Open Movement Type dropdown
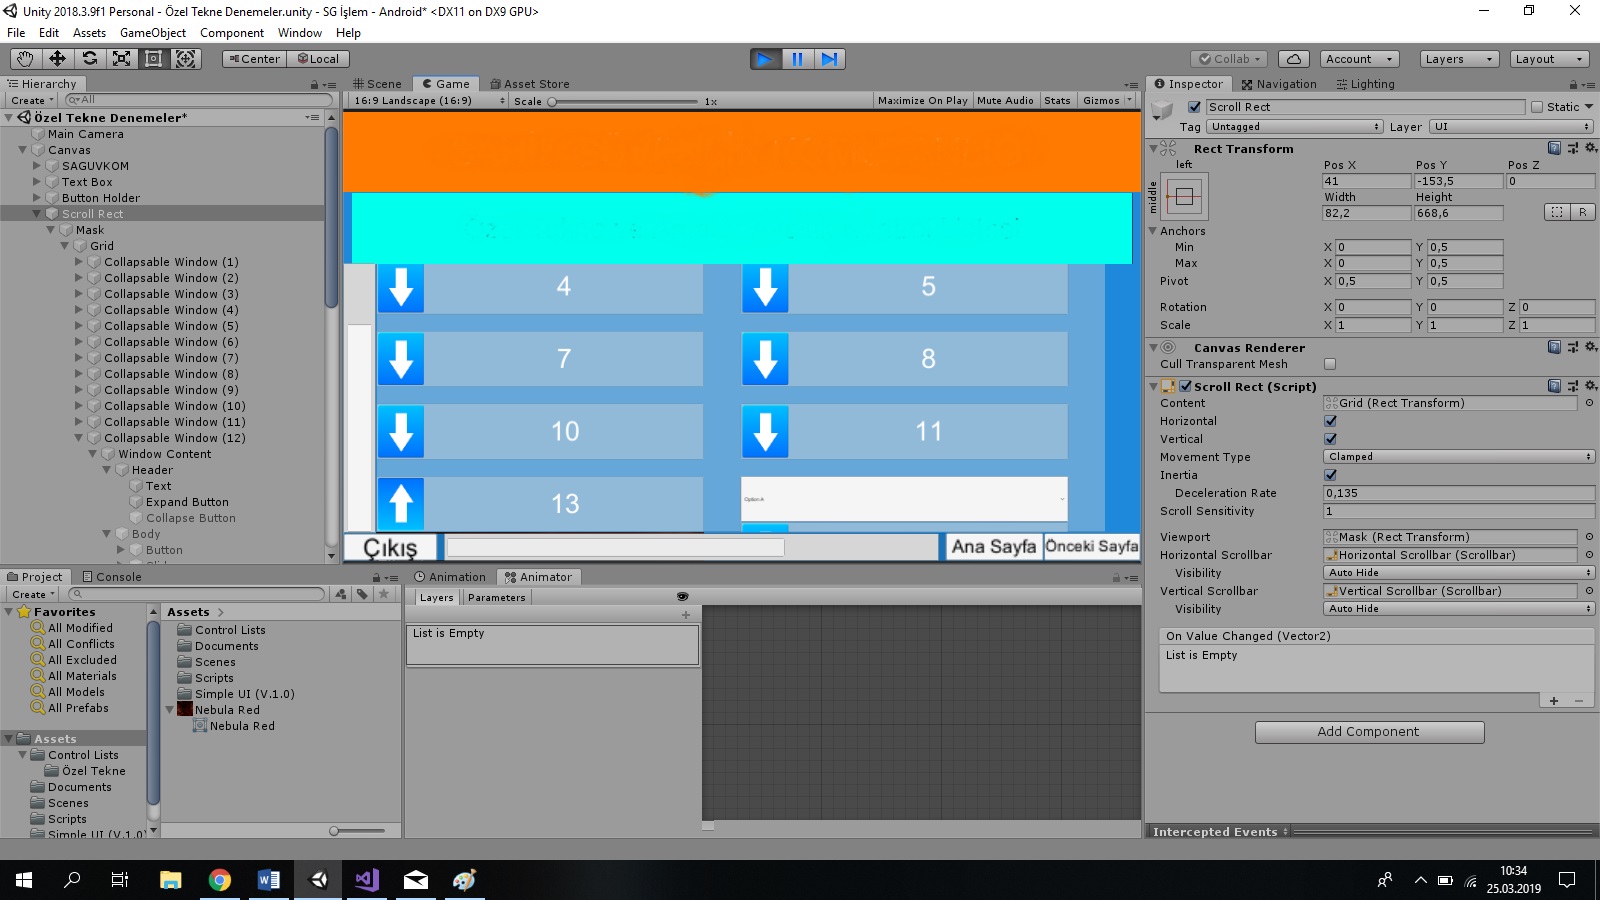This screenshot has width=1600, height=900. [x=1459, y=457]
